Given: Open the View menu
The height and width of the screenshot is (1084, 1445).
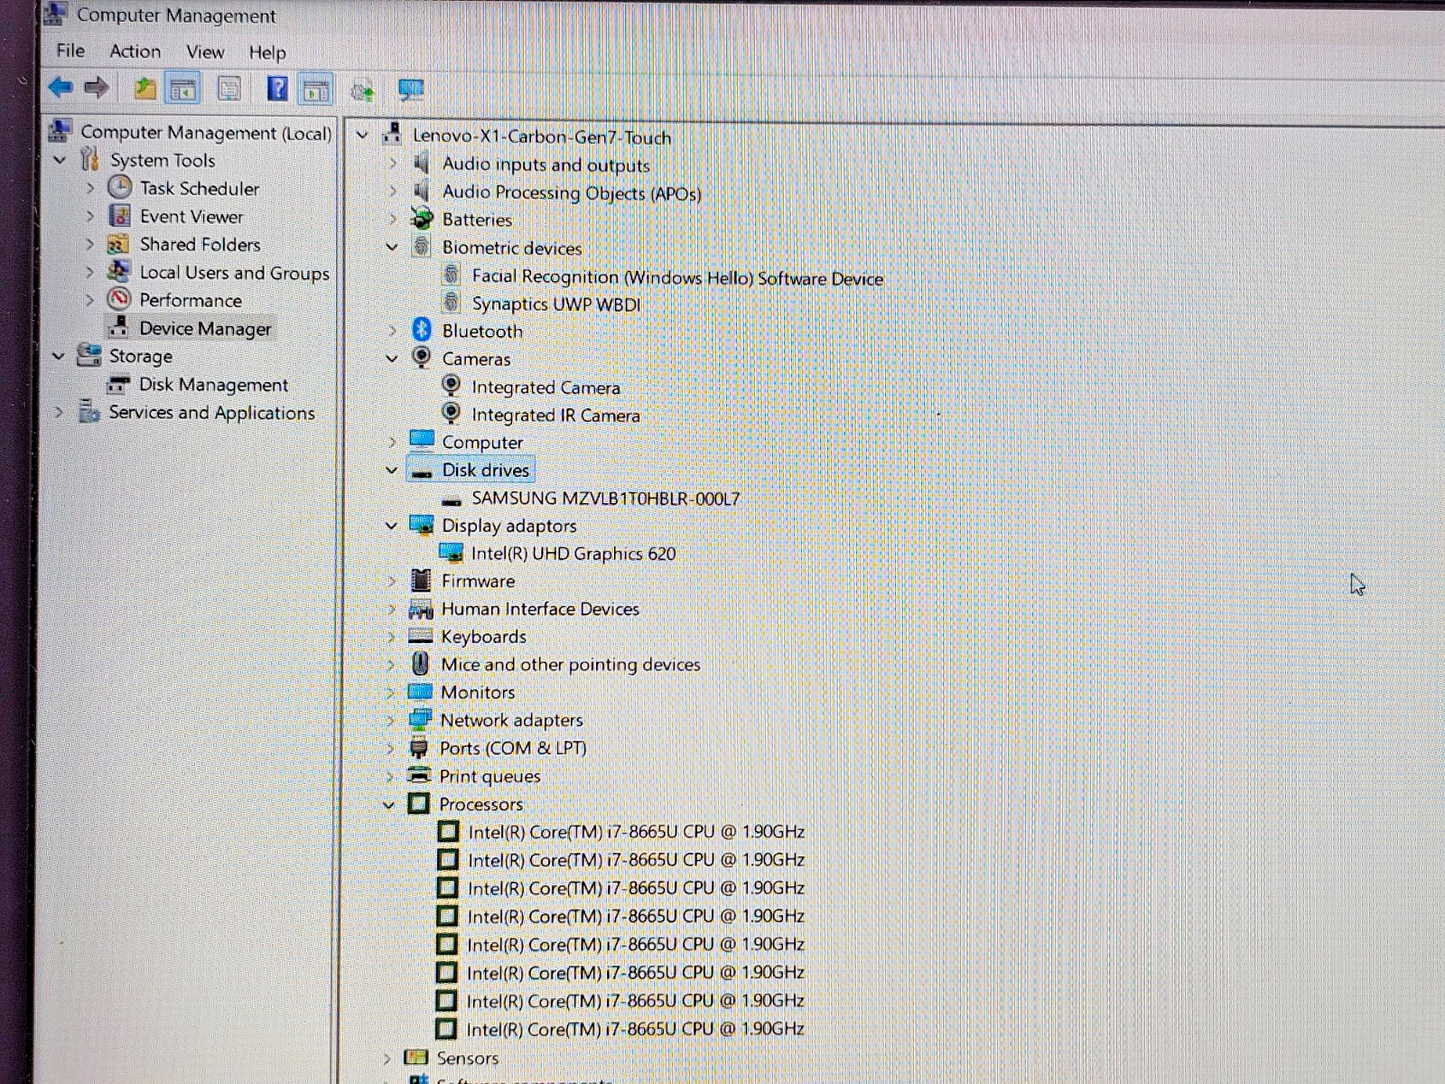Looking at the screenshot, I should pos(205,51).
